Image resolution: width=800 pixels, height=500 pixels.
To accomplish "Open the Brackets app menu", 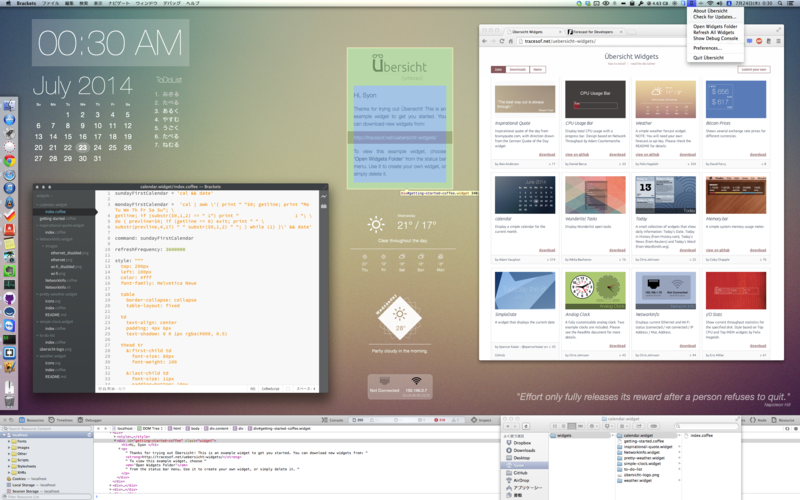I will point(26,3).
